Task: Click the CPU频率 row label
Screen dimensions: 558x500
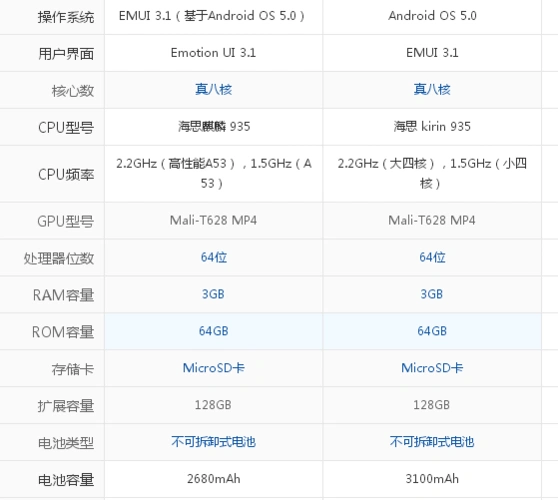Action: tap(66, 175)
